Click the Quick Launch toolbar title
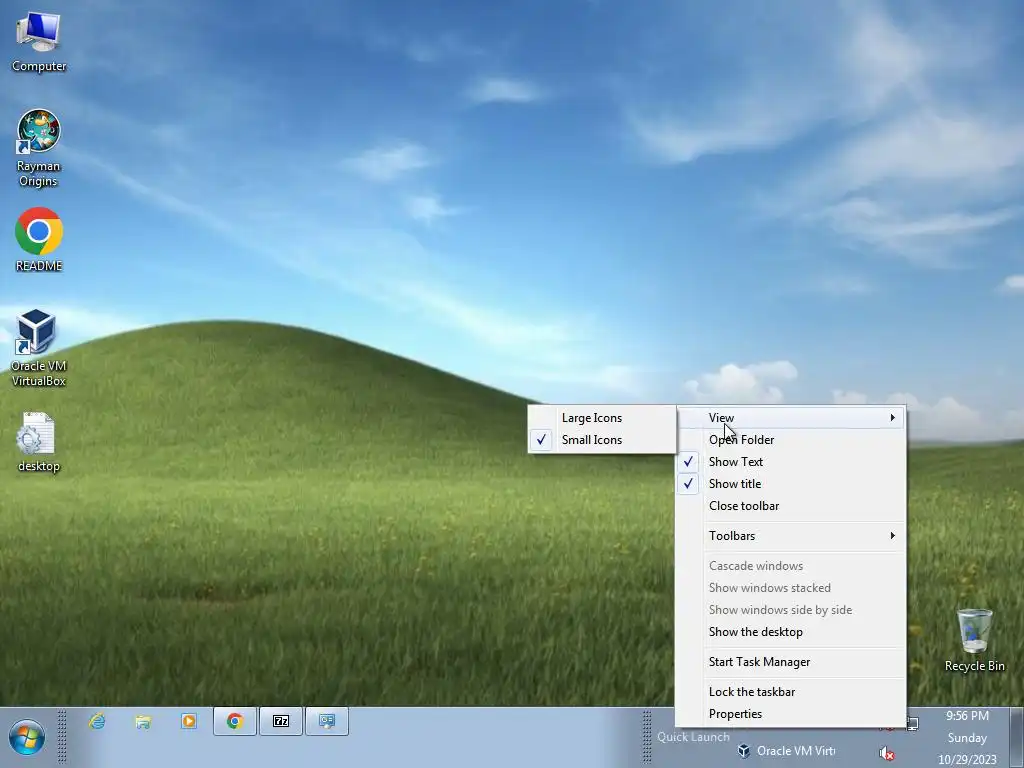This screenshot has width=1024, height=768. click(x=693, y=737)
